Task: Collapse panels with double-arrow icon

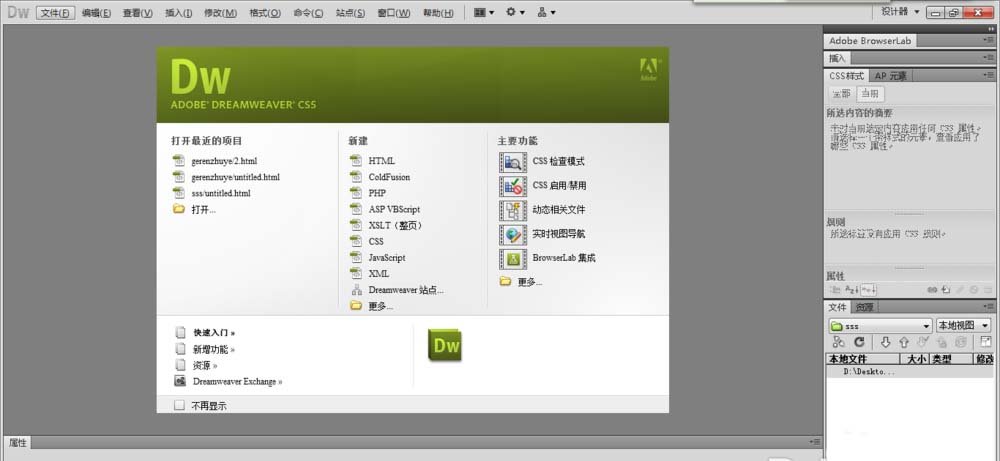Action: (990, 29)
